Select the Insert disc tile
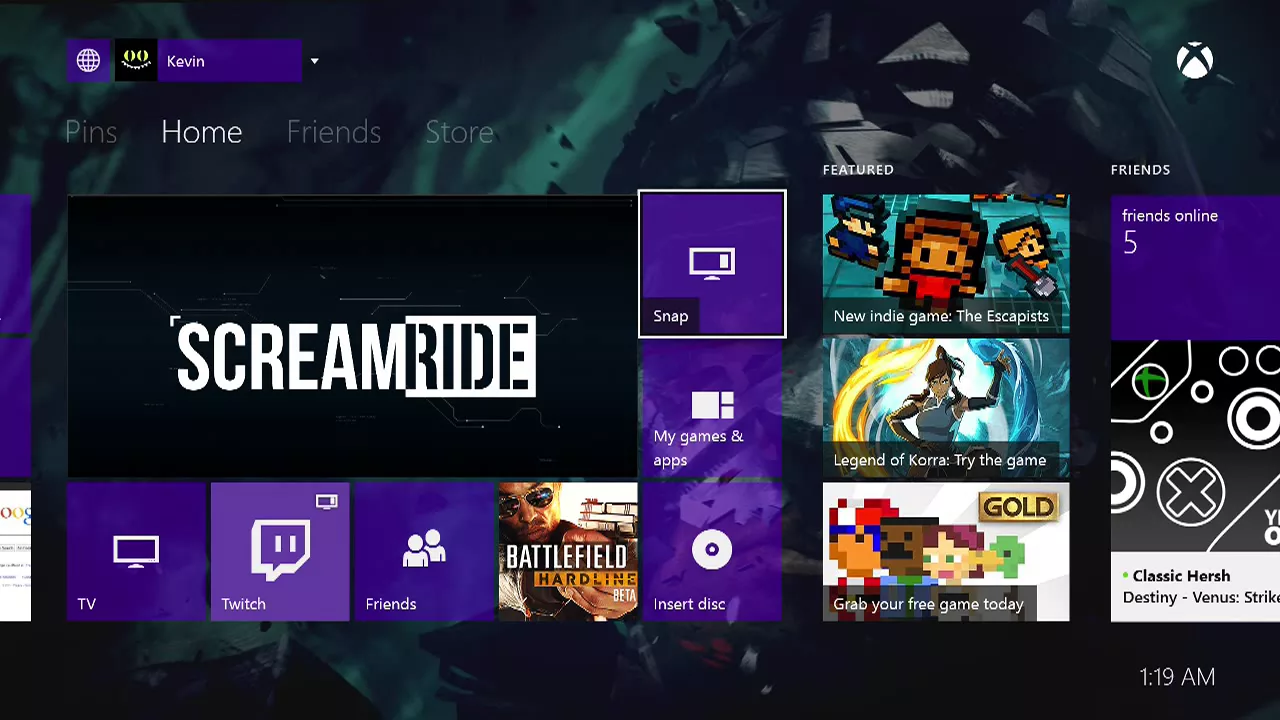Viewport: 1280px width, 720px height. click(x=712, y=552)
